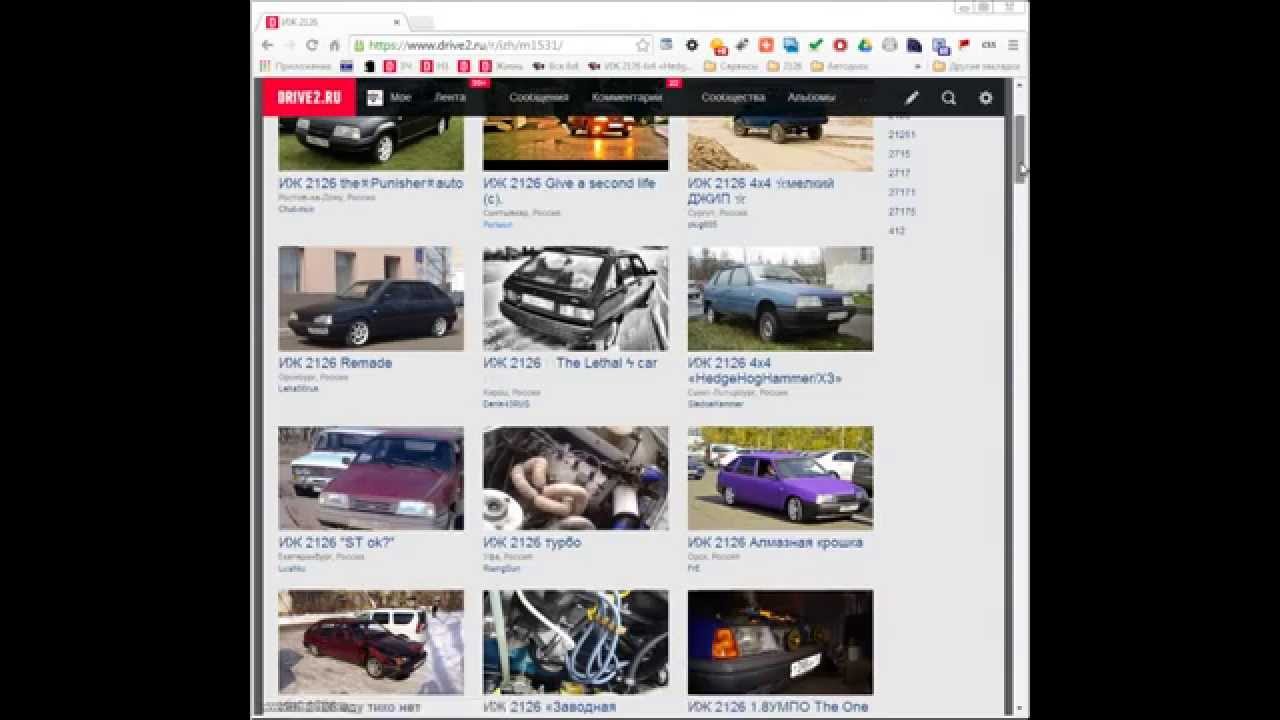This screenshot has height=720, width=1280.
Task: Click the red ST ok car thumbnail
Action: [371, 478]
